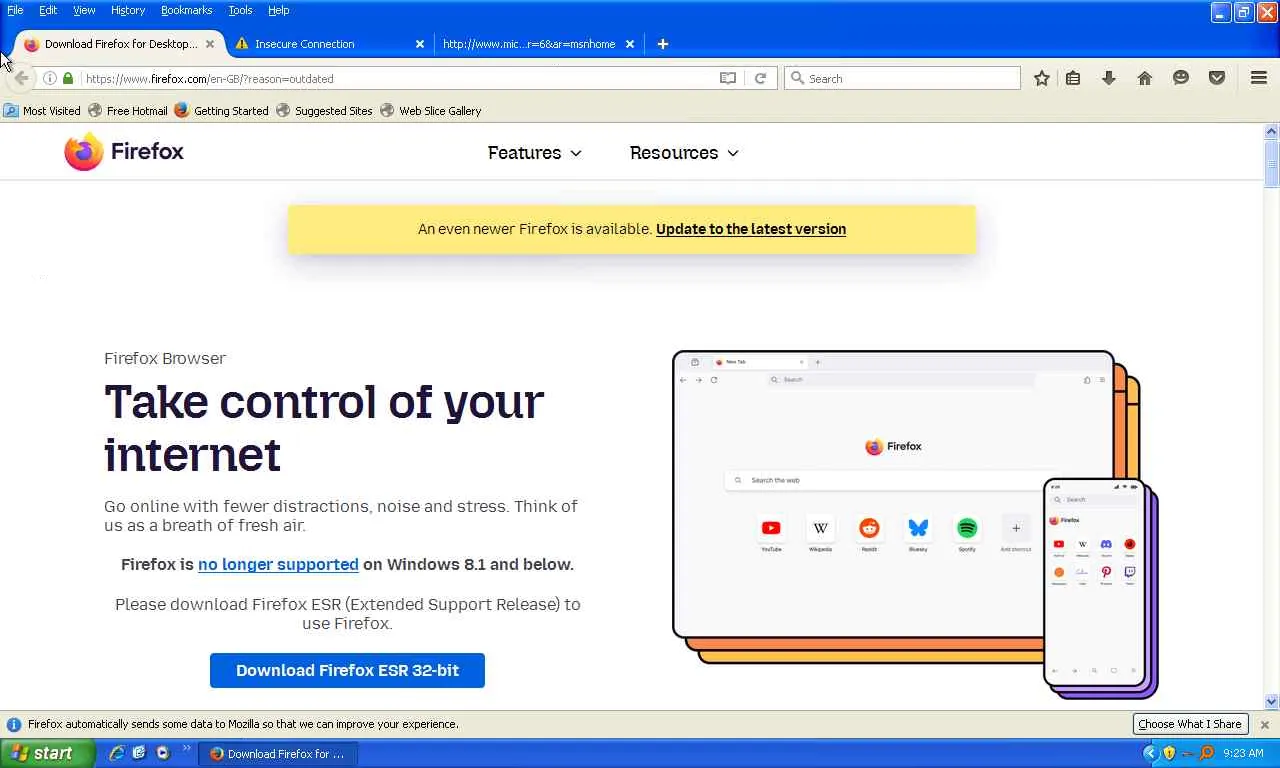Launch Internet Explorer from Quick Launch
Screen dimensions: 1280x768
tap(116, 753)
